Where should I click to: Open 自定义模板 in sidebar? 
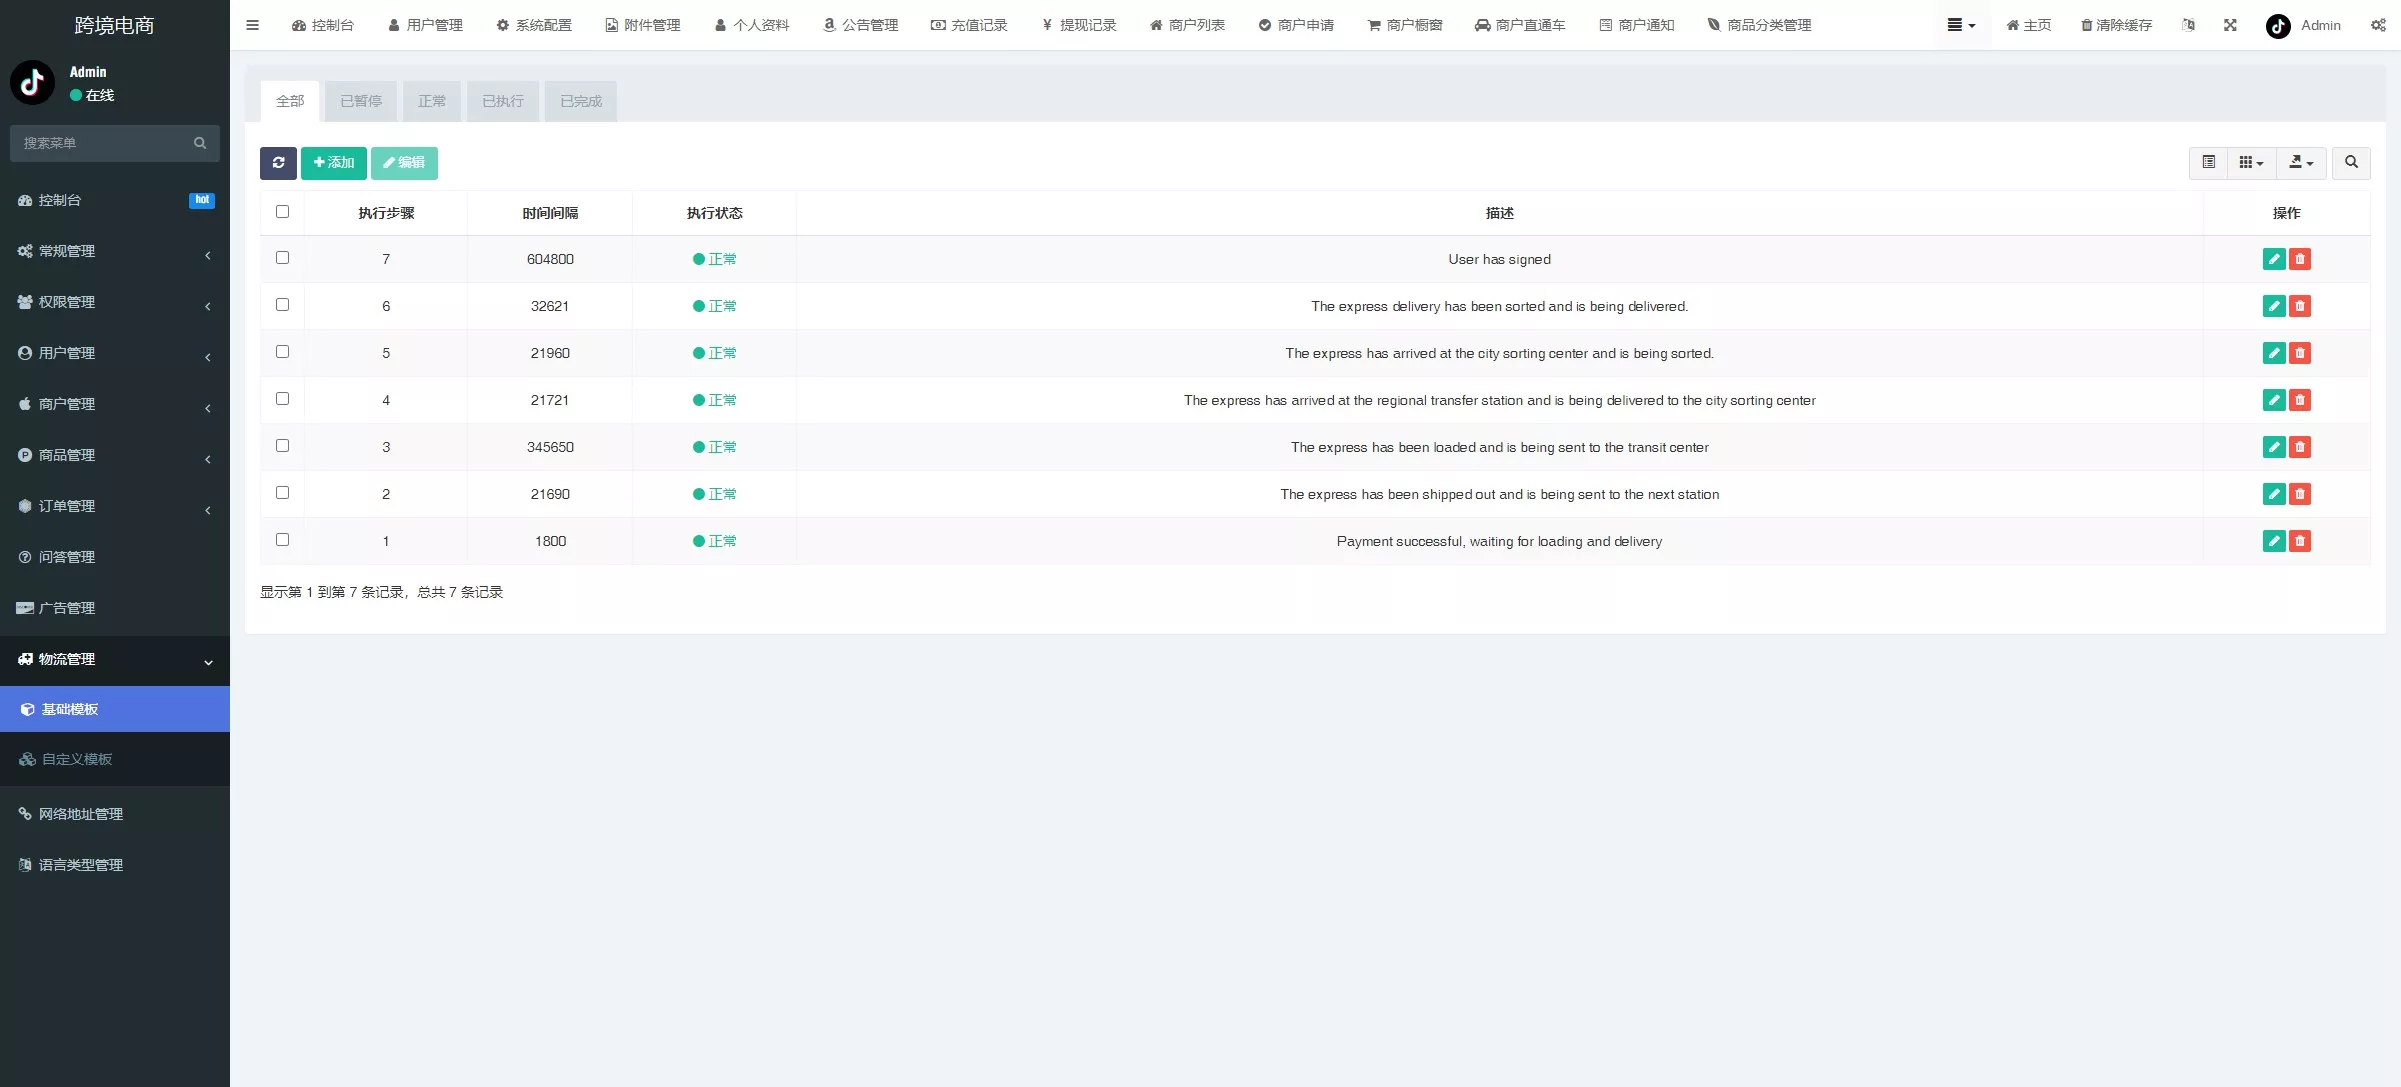pyautogui.click(x=77, y=759)
